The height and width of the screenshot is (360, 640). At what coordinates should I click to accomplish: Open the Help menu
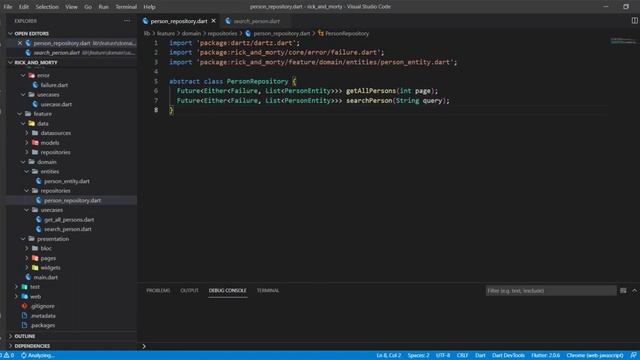(x=149, y=7)
